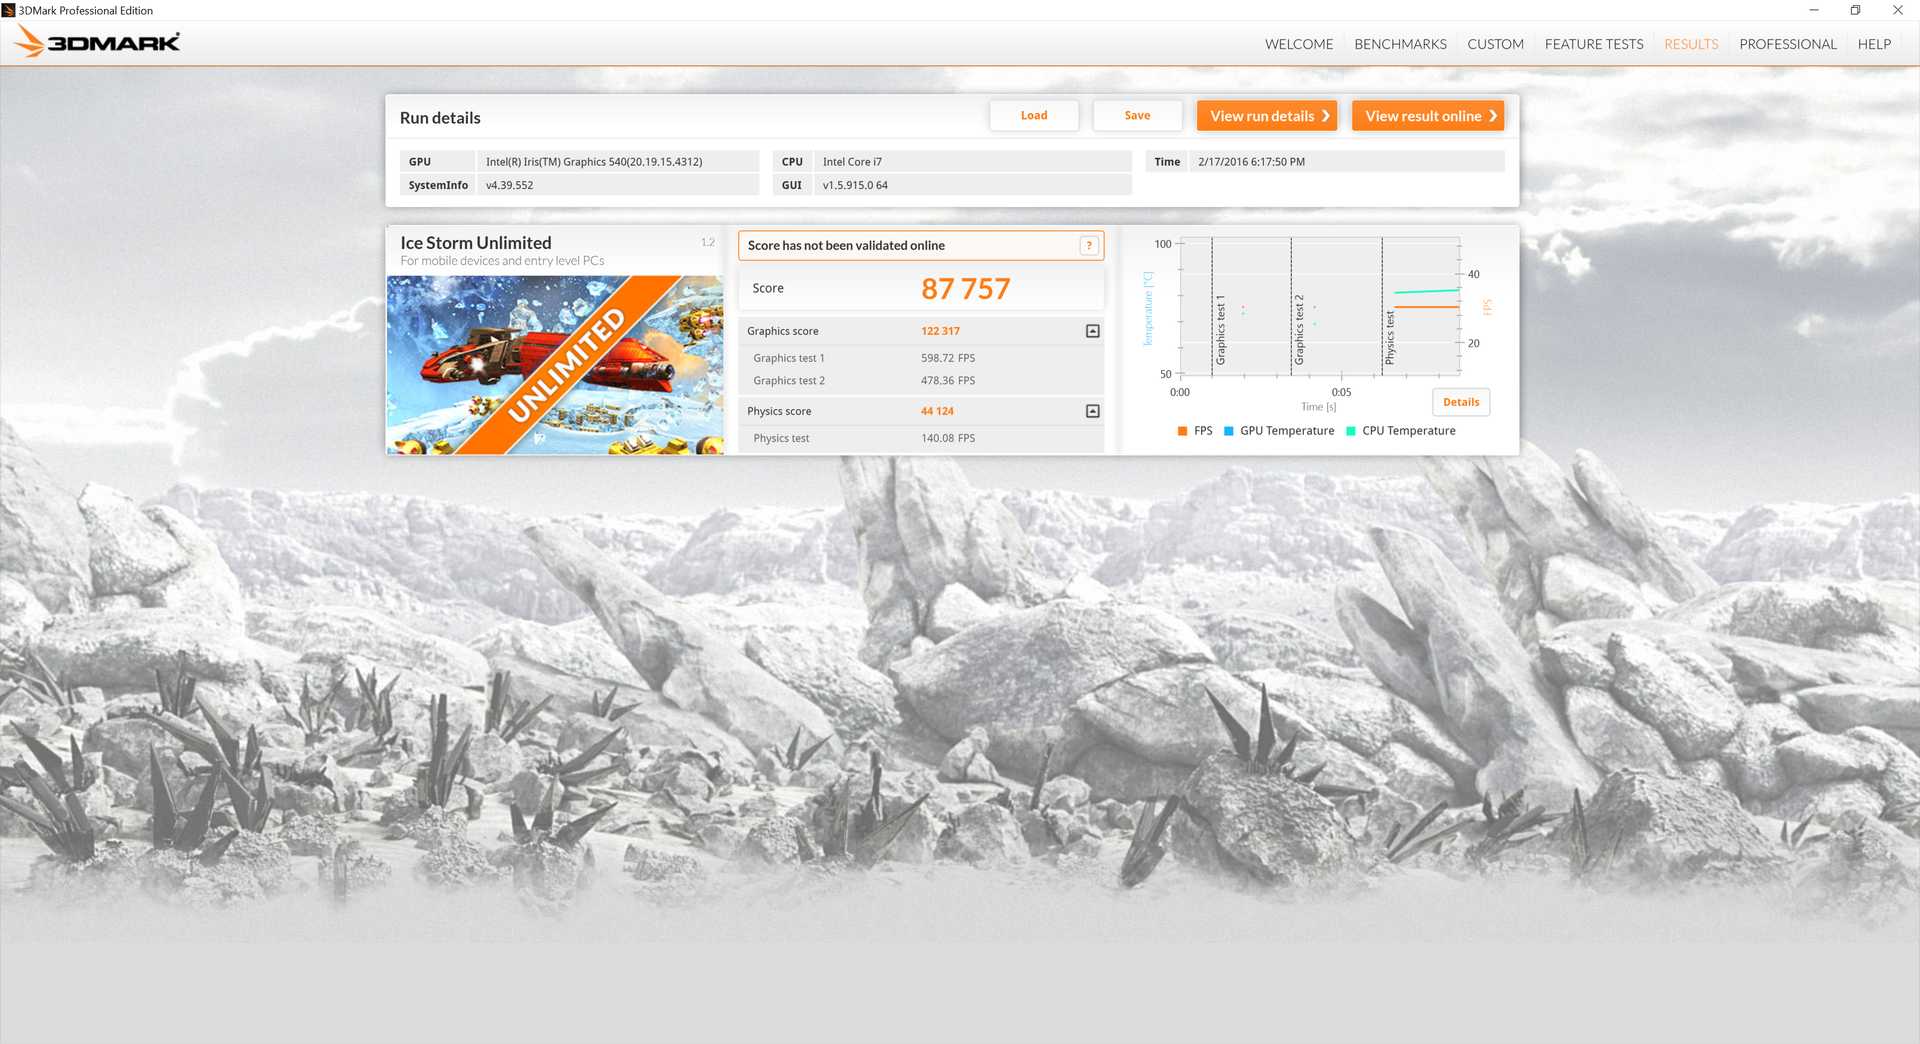
Task: Open the Help tab
Action: (x=1874, y=44)
